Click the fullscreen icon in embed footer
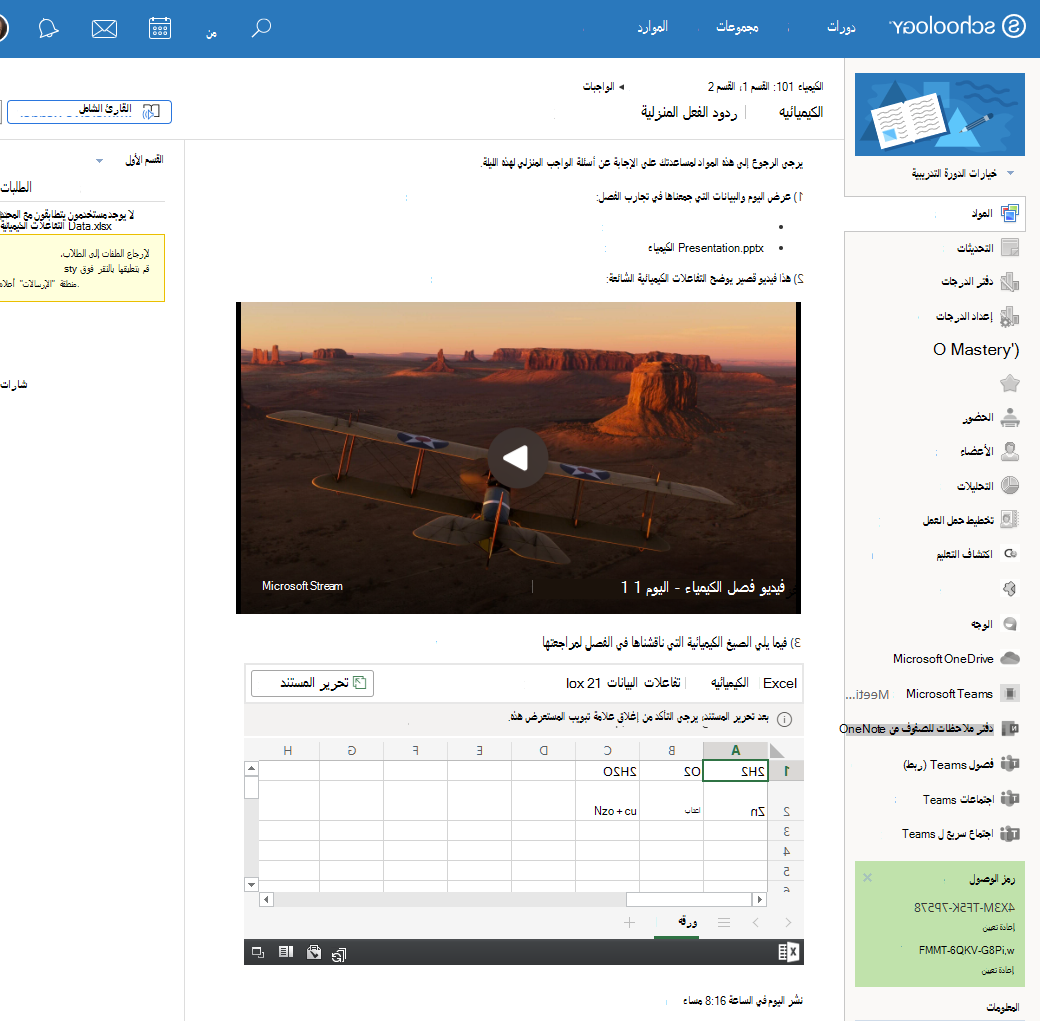Image resolution: width=1040 pixels, height=1021 pixels. (258, 953)
